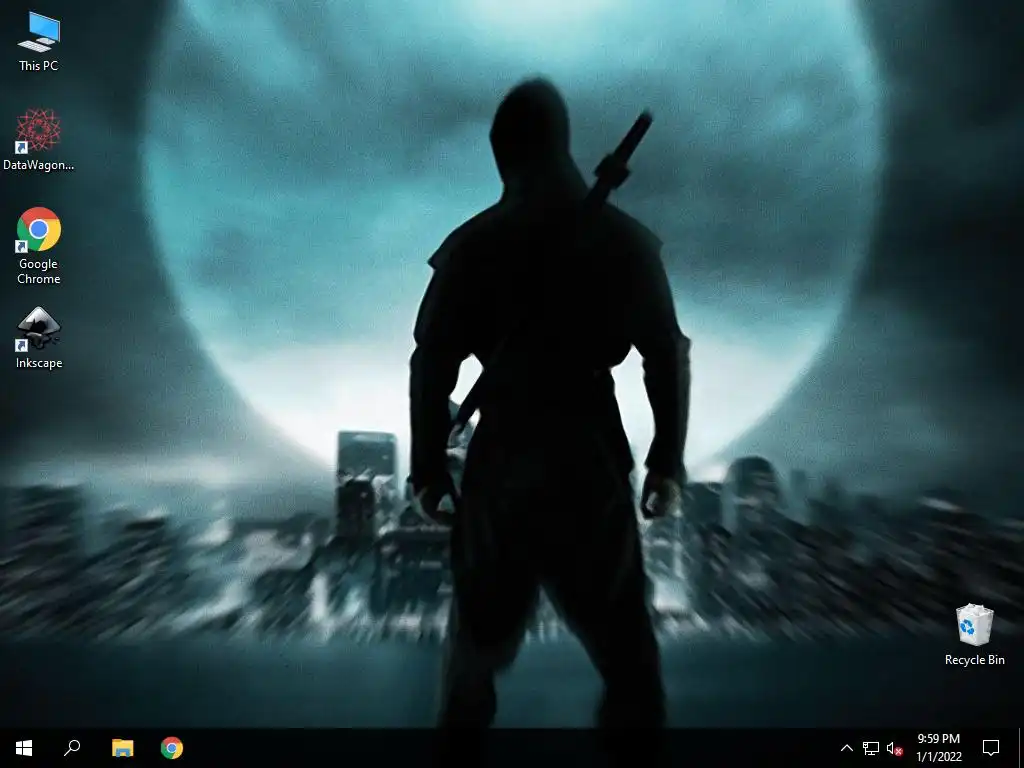Image resolution: width=1024 pixels, height=768 pixels.
Task: Select the Recycle Bin icon
Action: 974,635
